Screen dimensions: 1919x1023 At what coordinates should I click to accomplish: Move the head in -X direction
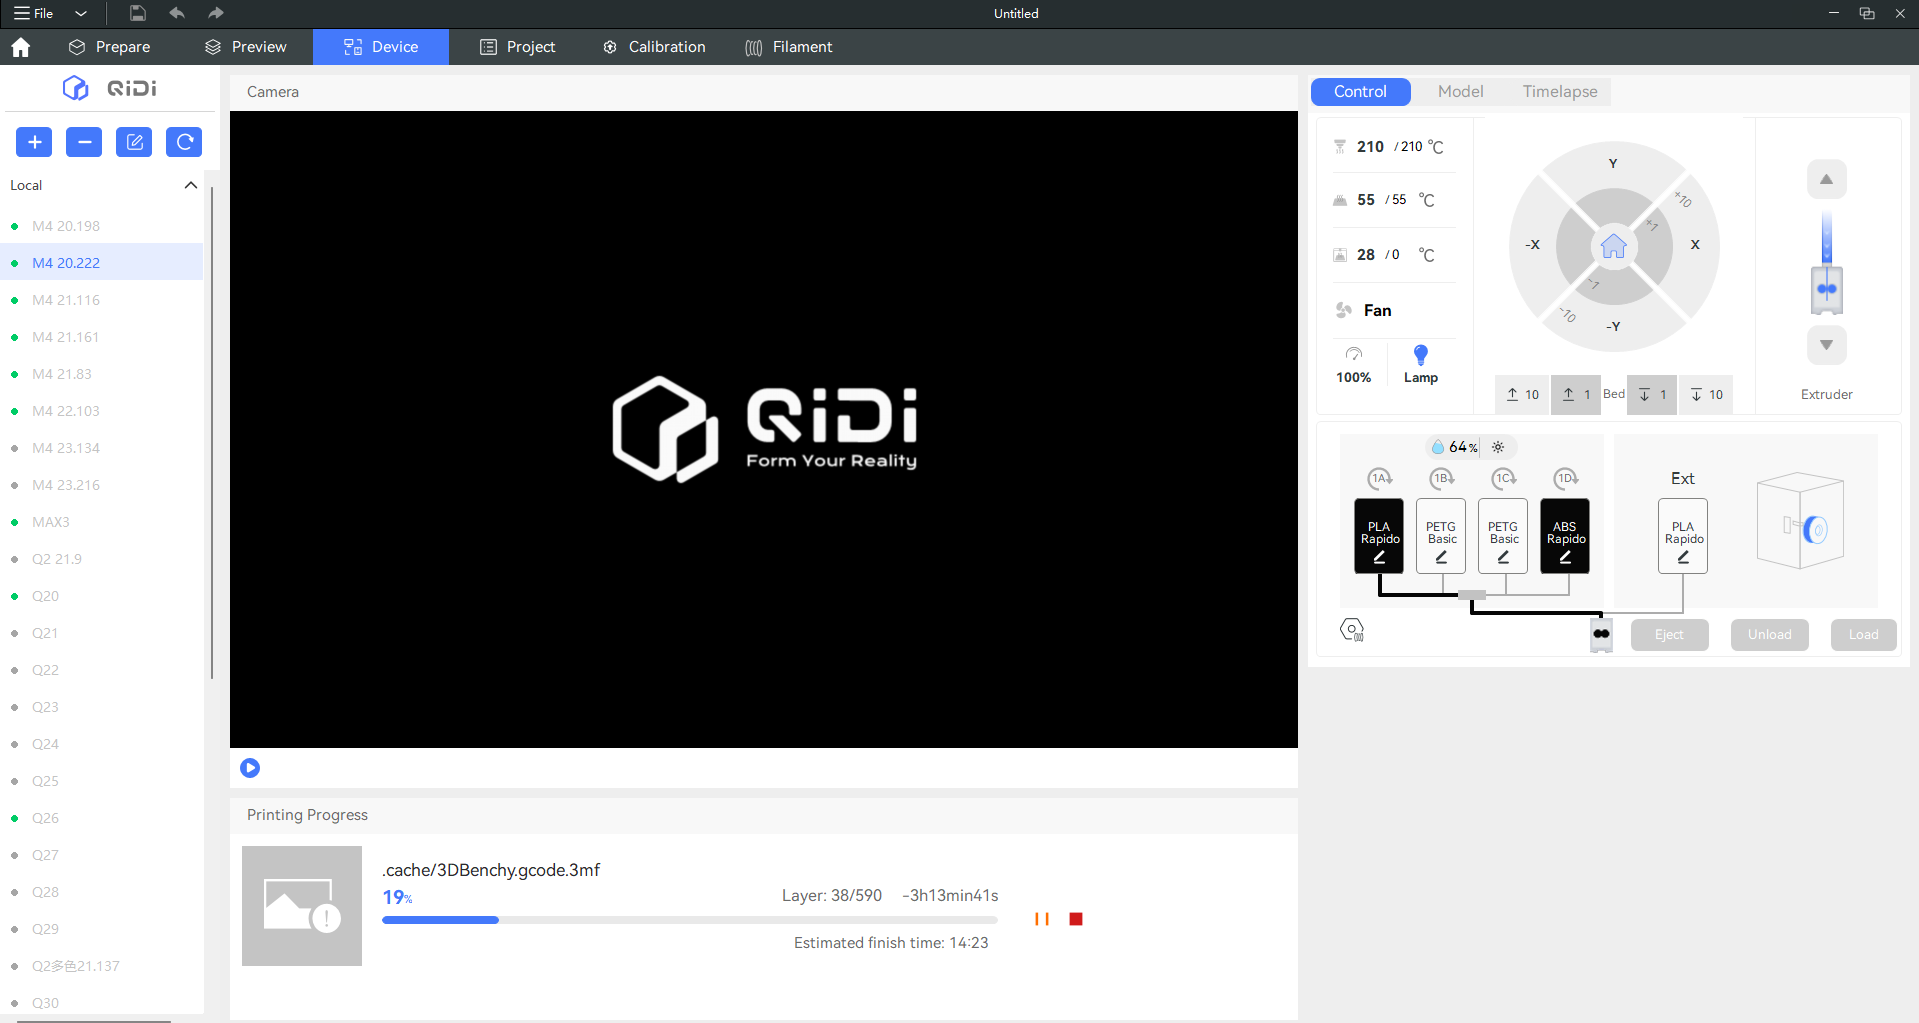(1532, 245)
